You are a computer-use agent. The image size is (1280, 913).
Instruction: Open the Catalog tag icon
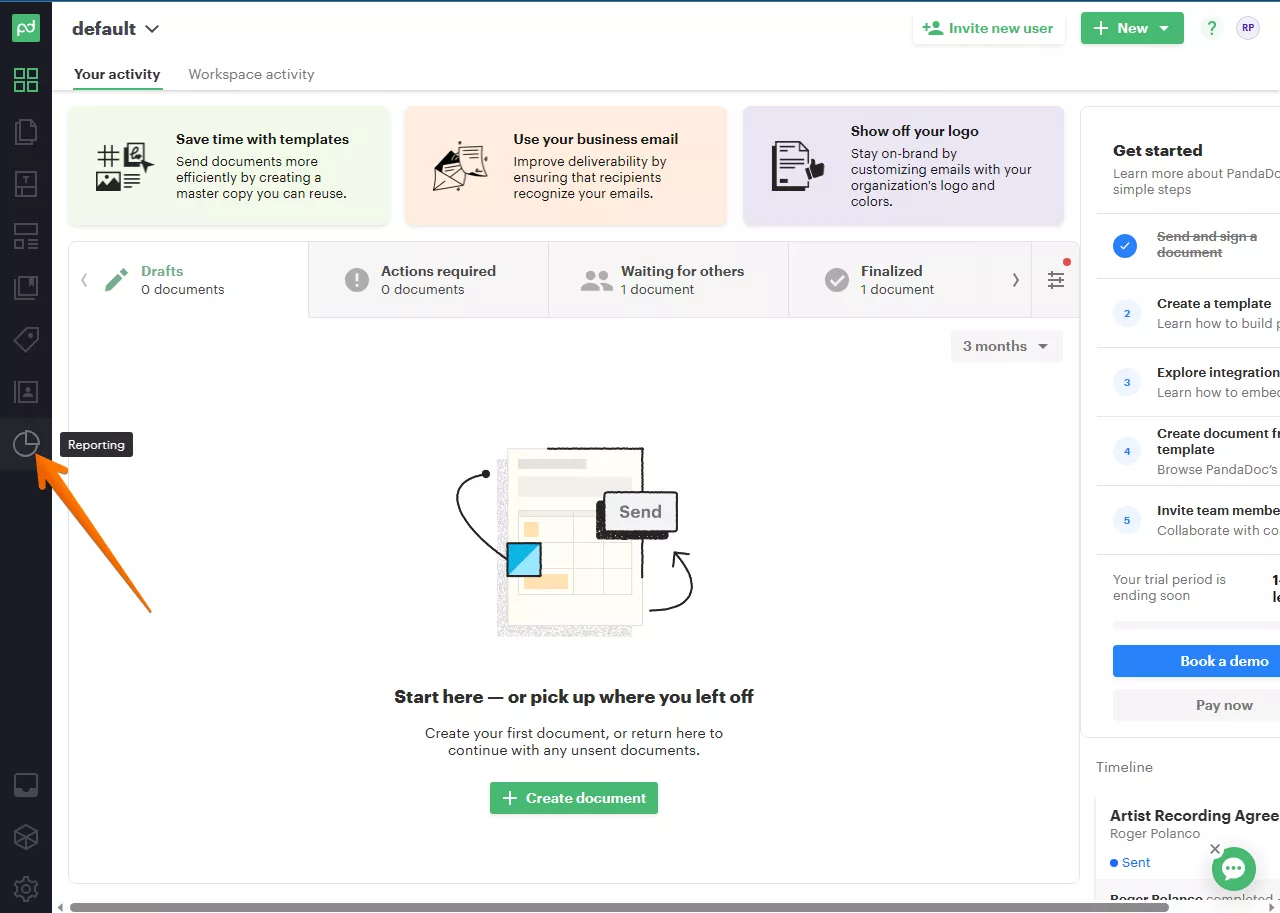click(x=26, y=340)
